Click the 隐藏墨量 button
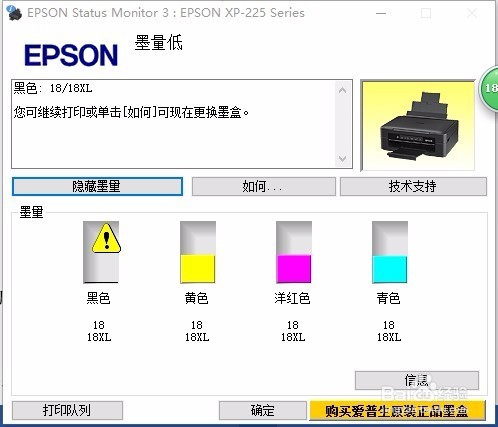This screenshot has width=498, height=427. [97, 186]
